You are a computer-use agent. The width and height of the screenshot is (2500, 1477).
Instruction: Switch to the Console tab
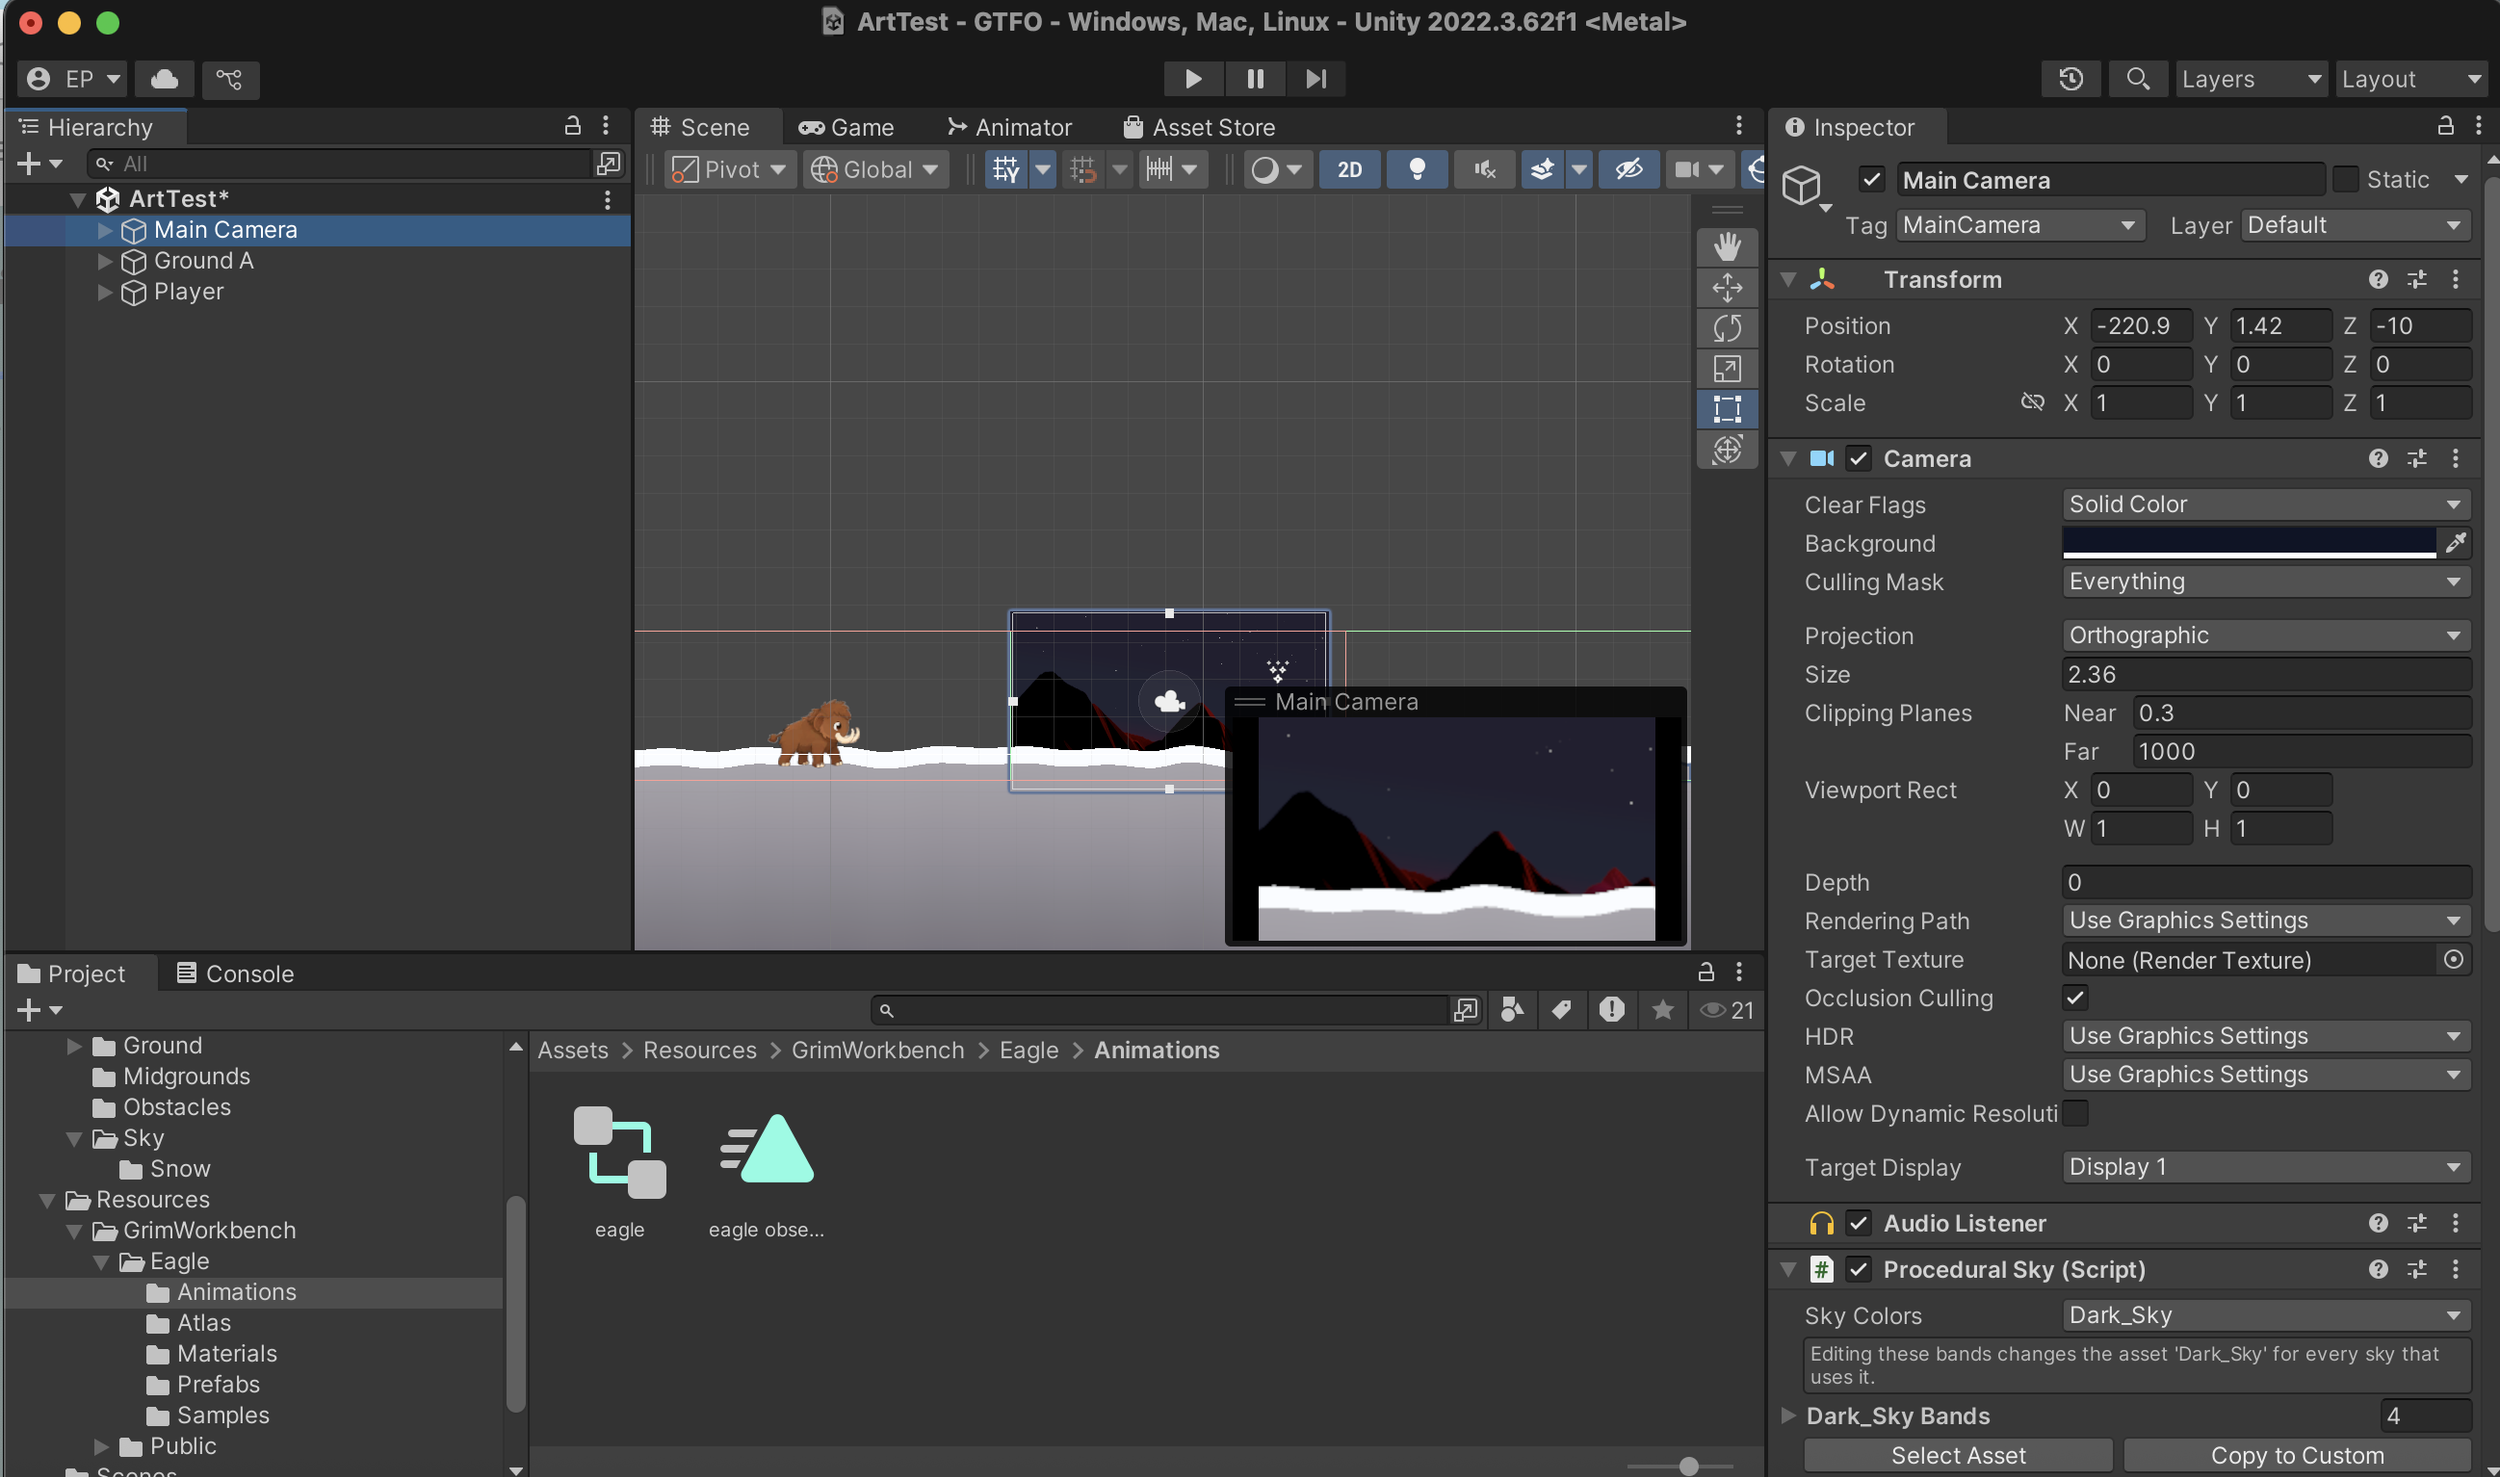(235, 974)
